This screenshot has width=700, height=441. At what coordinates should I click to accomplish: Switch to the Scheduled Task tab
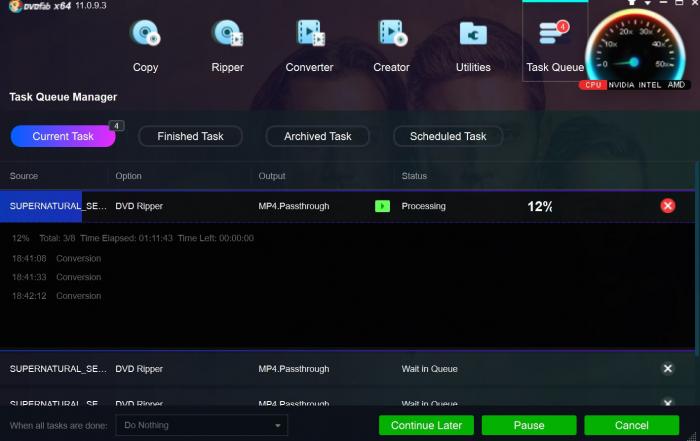(448, 136)
